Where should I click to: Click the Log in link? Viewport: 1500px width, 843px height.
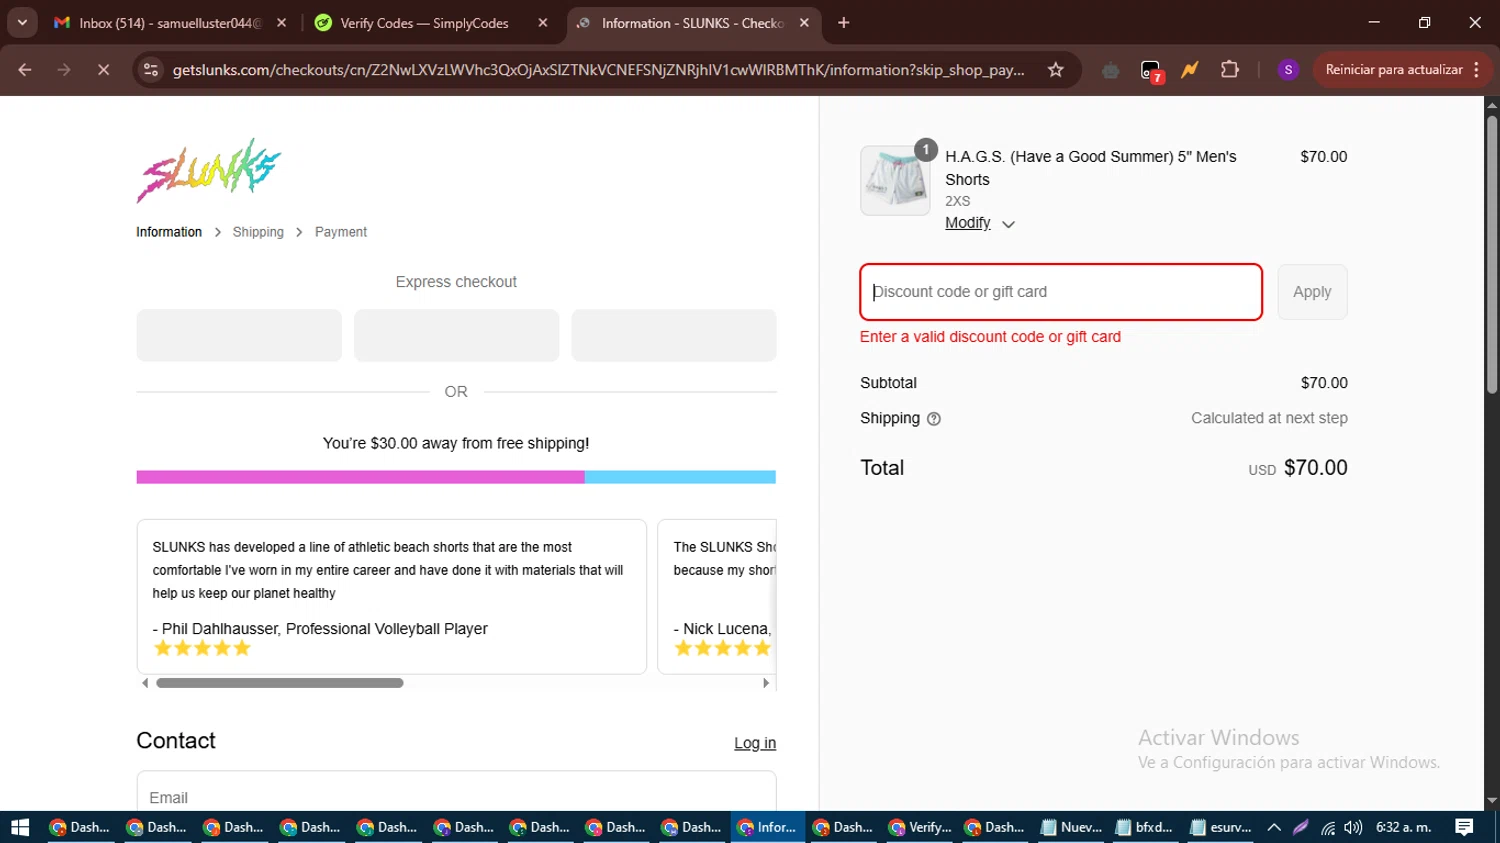755,743
